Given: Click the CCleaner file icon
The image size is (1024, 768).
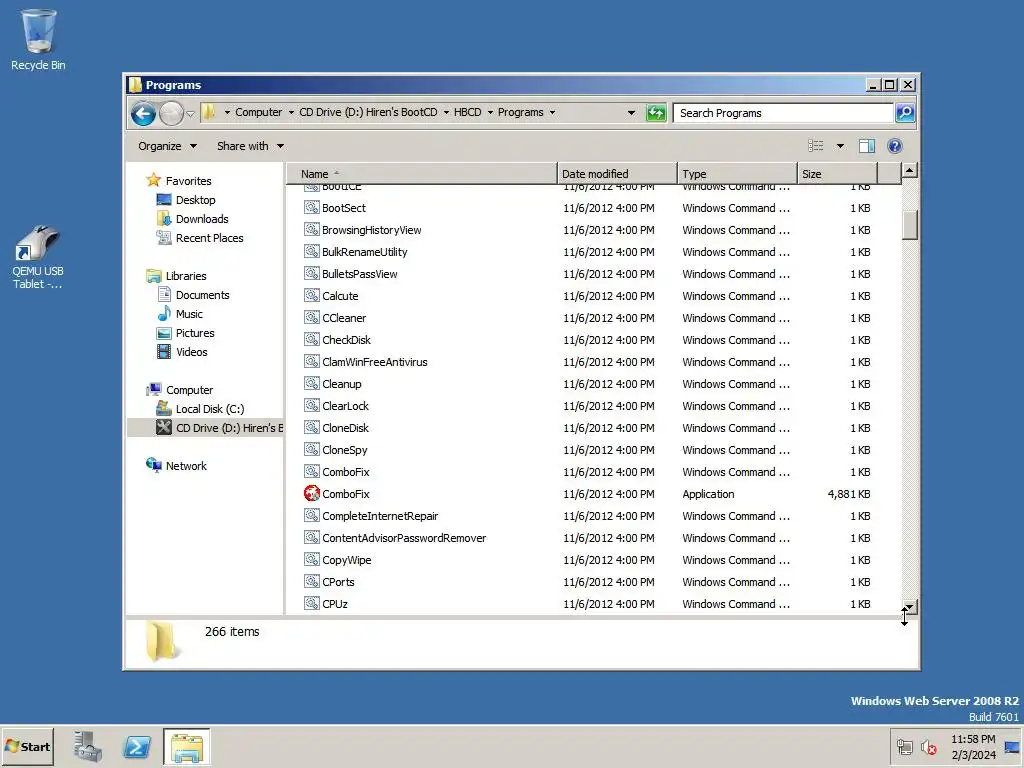Looking at the screenshot, I should coord(312,317).
